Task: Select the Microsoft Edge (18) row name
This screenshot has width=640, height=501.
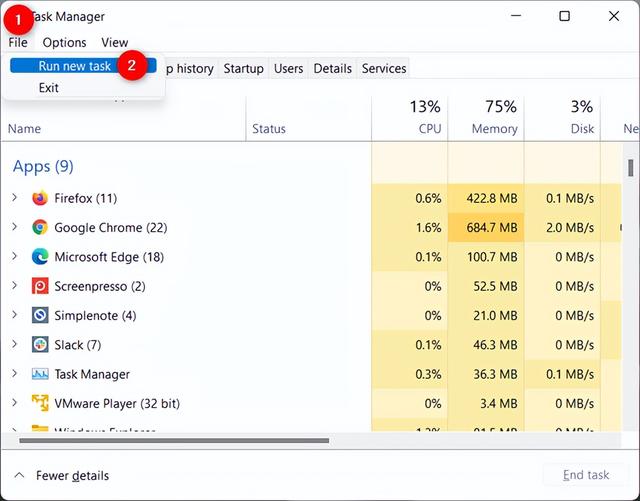Action: [x=109, y=257]
